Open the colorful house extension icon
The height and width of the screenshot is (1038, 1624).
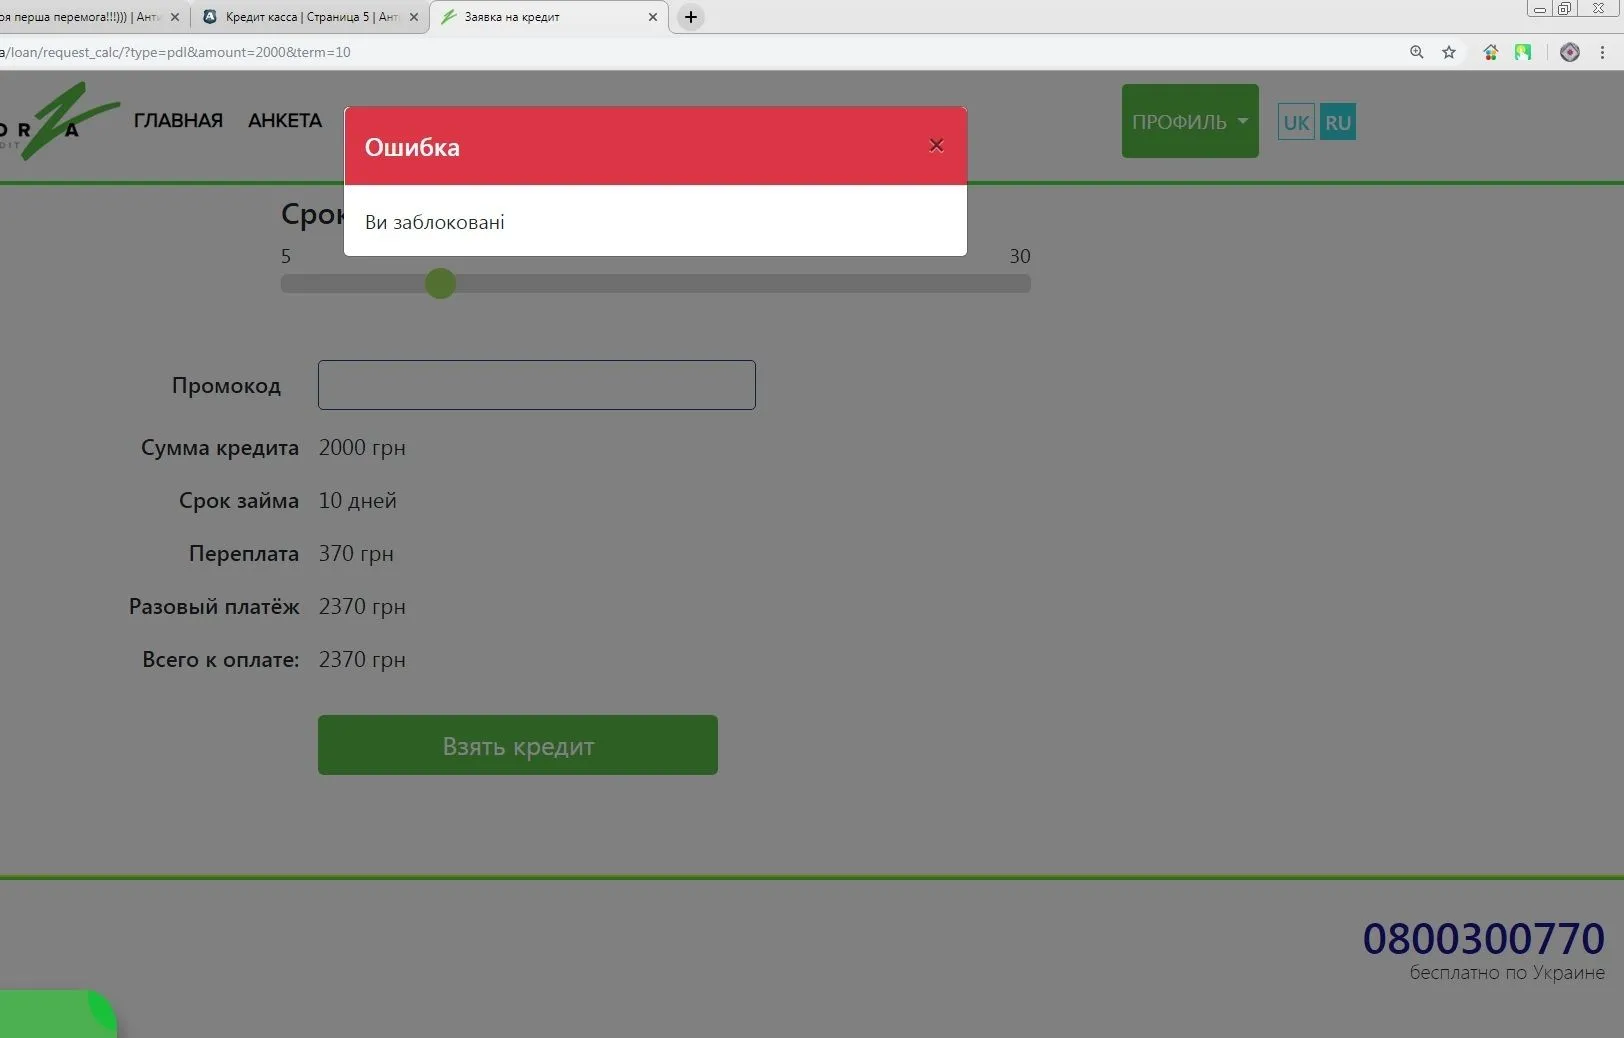pyautogui.click(x=1490, y=52)
